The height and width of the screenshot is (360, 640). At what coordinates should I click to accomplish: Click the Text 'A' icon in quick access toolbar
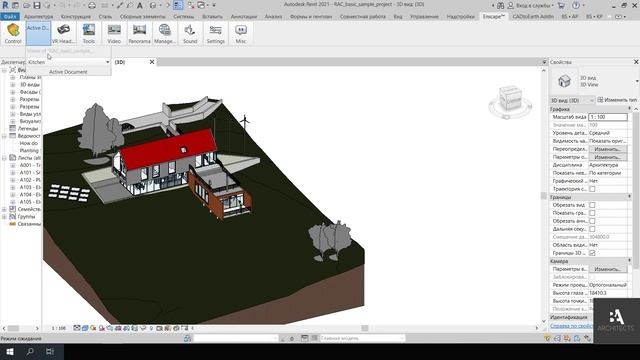[x=140, y=5]
